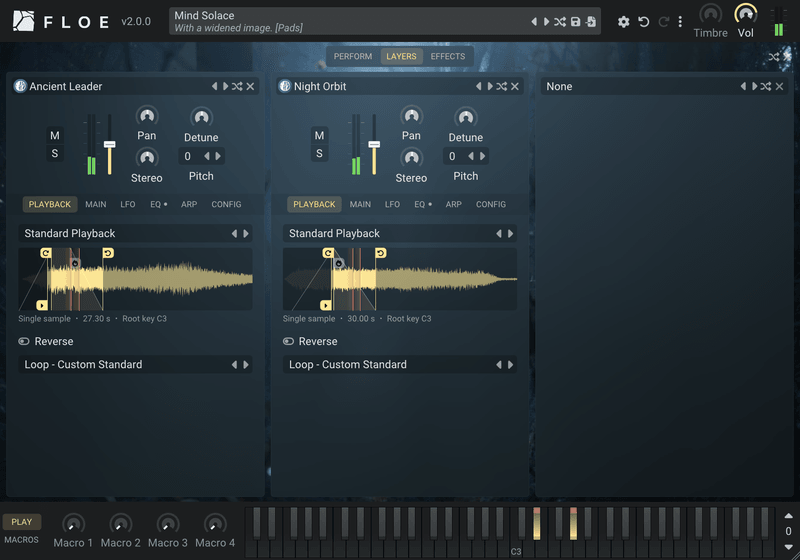Randomize the None layer instrument

pyautogui.click(x=766, y=86)
